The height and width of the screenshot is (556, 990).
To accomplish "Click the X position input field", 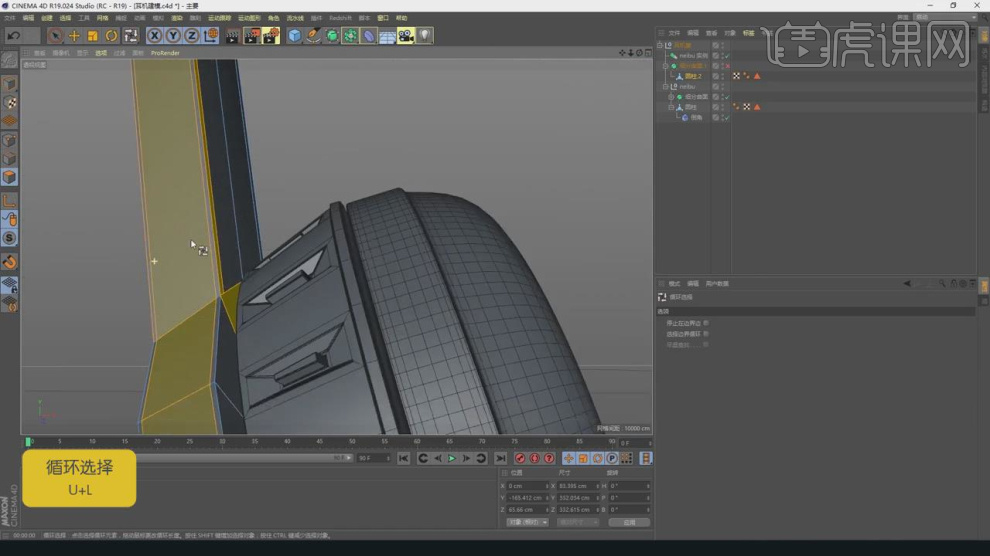I will point(526,485).
